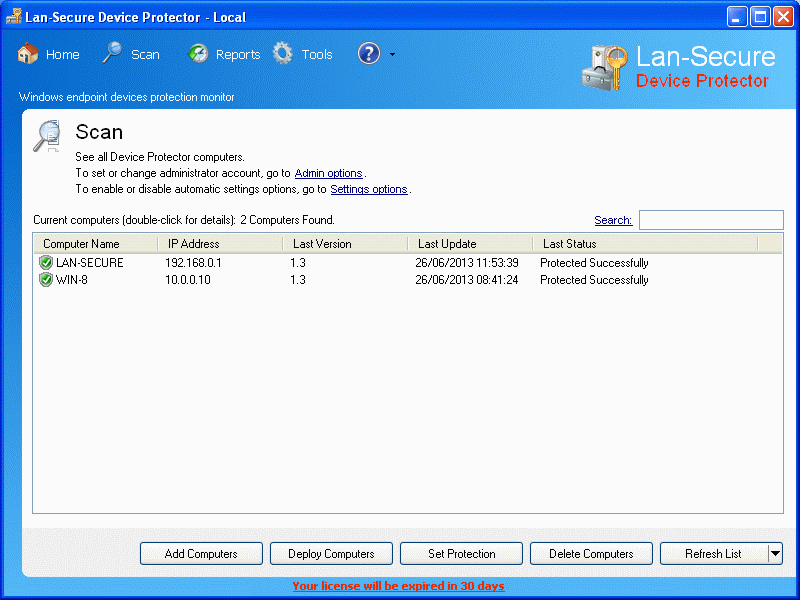Click IP address 10.0.0.10
Viewport: 800px width, 600px height.
click(x=188, y=280)
